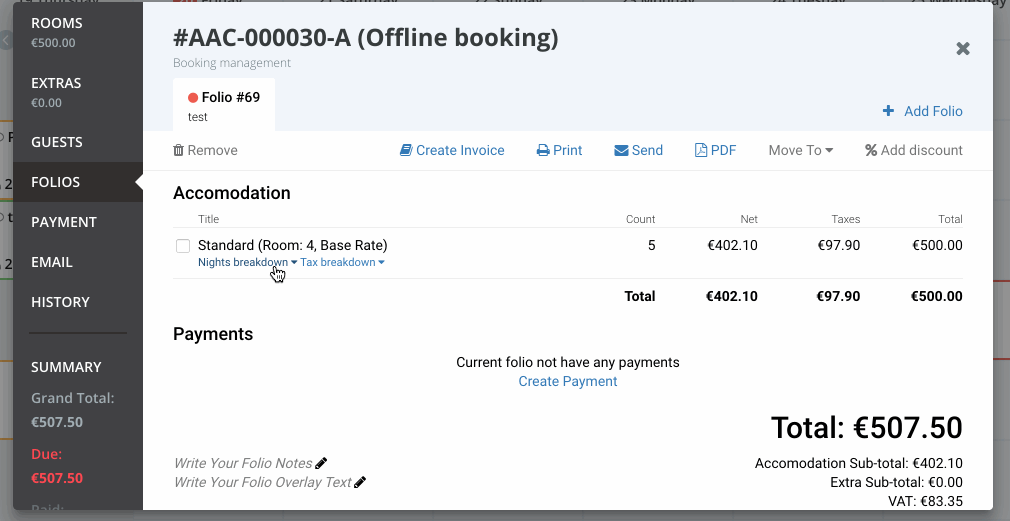Click the Remove button text

(213, 150)
